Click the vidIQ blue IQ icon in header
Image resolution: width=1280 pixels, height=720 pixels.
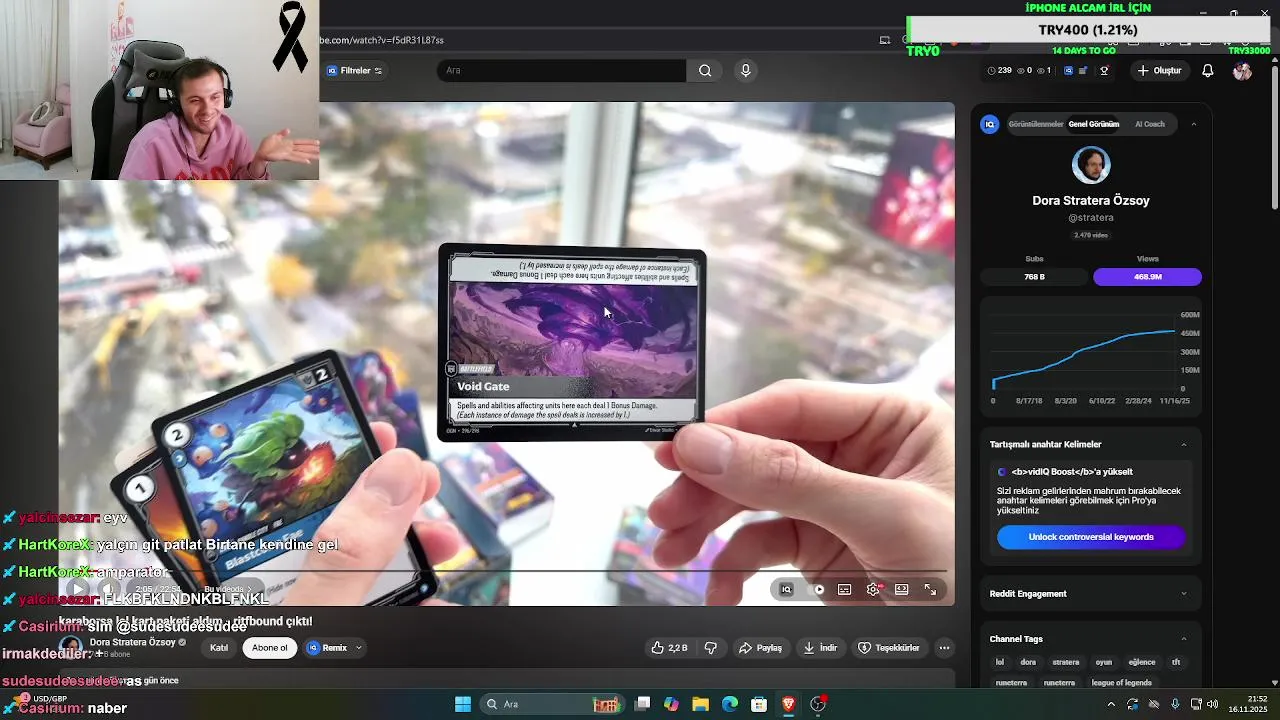(1068, 71)
